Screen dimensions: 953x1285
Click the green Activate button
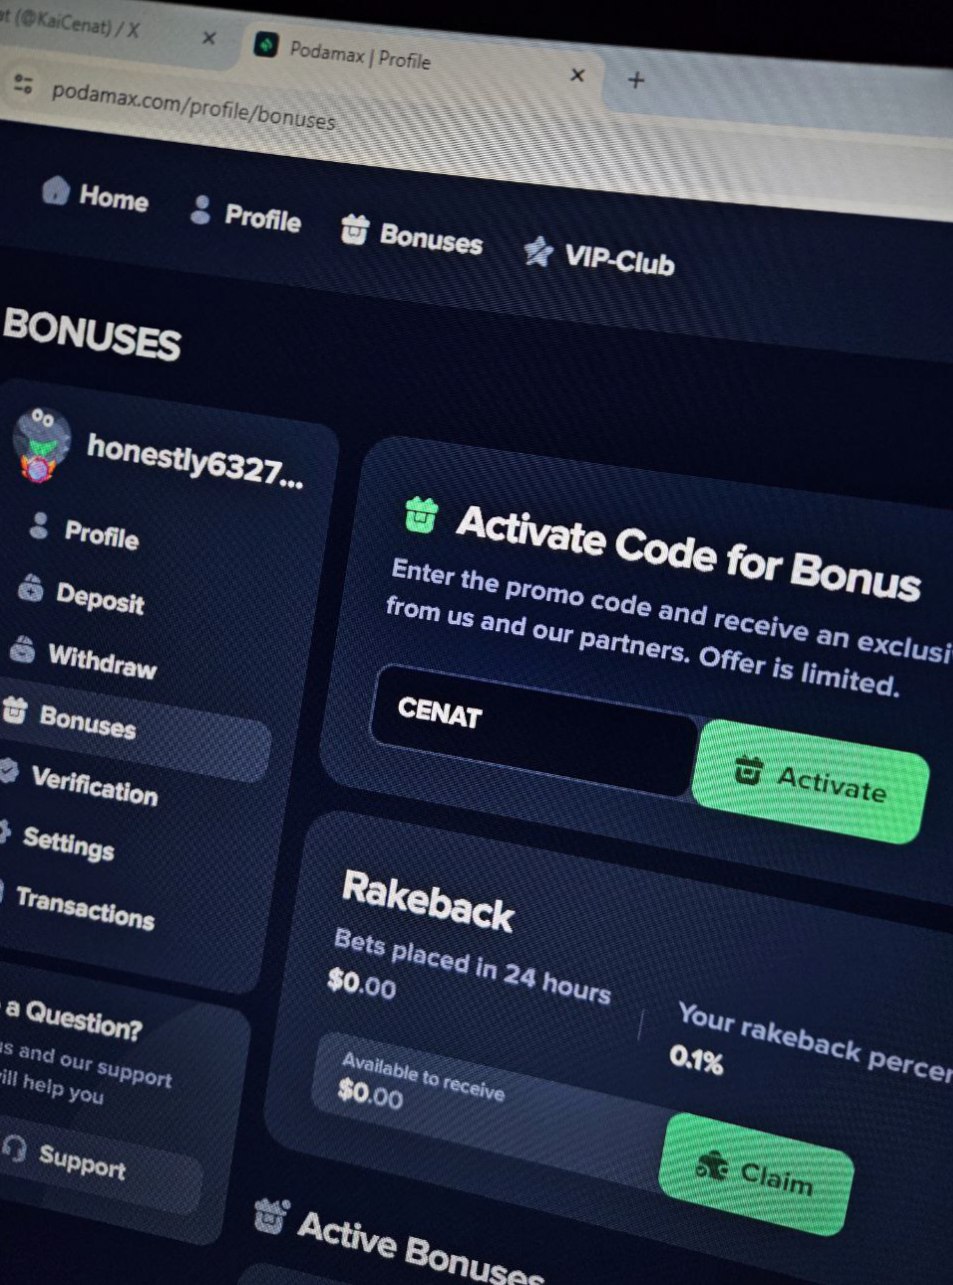point(809,781)
